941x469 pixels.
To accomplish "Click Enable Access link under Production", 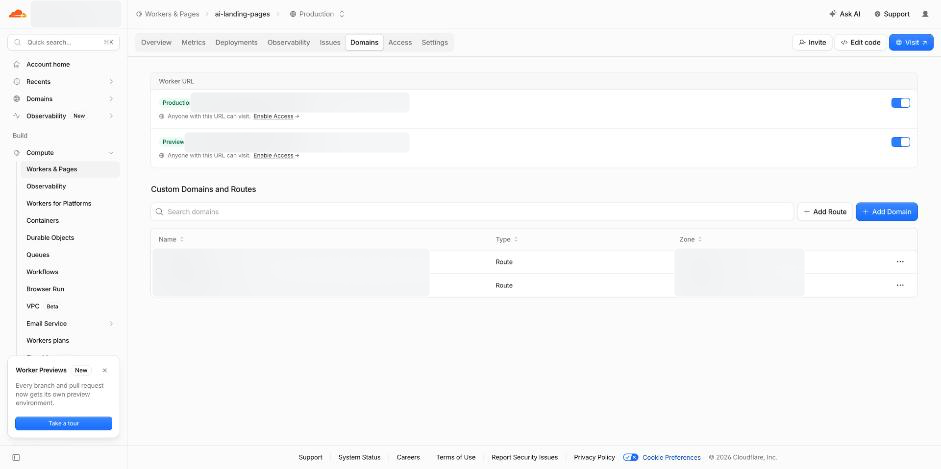I will point(276,116).
